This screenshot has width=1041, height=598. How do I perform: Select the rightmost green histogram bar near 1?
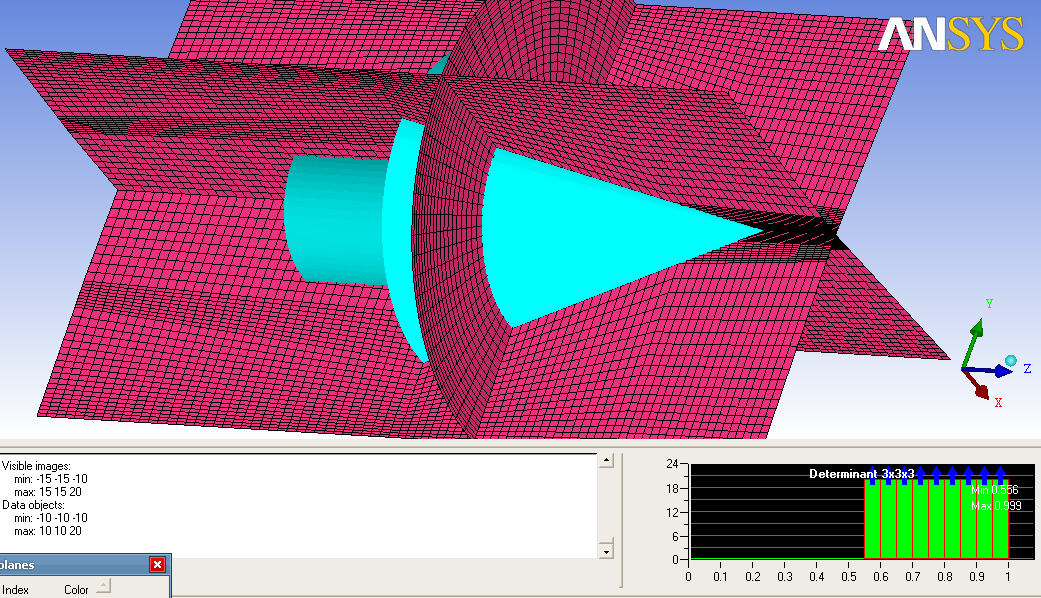pyautogui.click(x=999, y=520)
